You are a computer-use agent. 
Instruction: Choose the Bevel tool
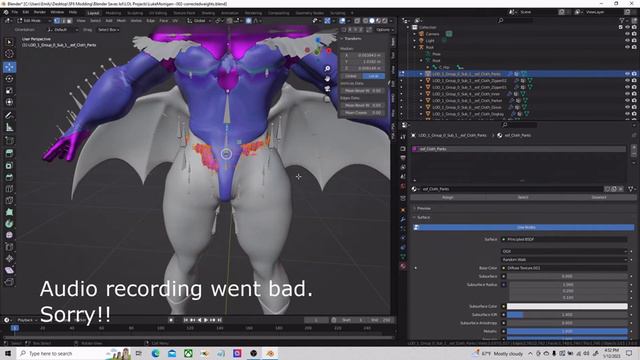[x=9, y=177]
